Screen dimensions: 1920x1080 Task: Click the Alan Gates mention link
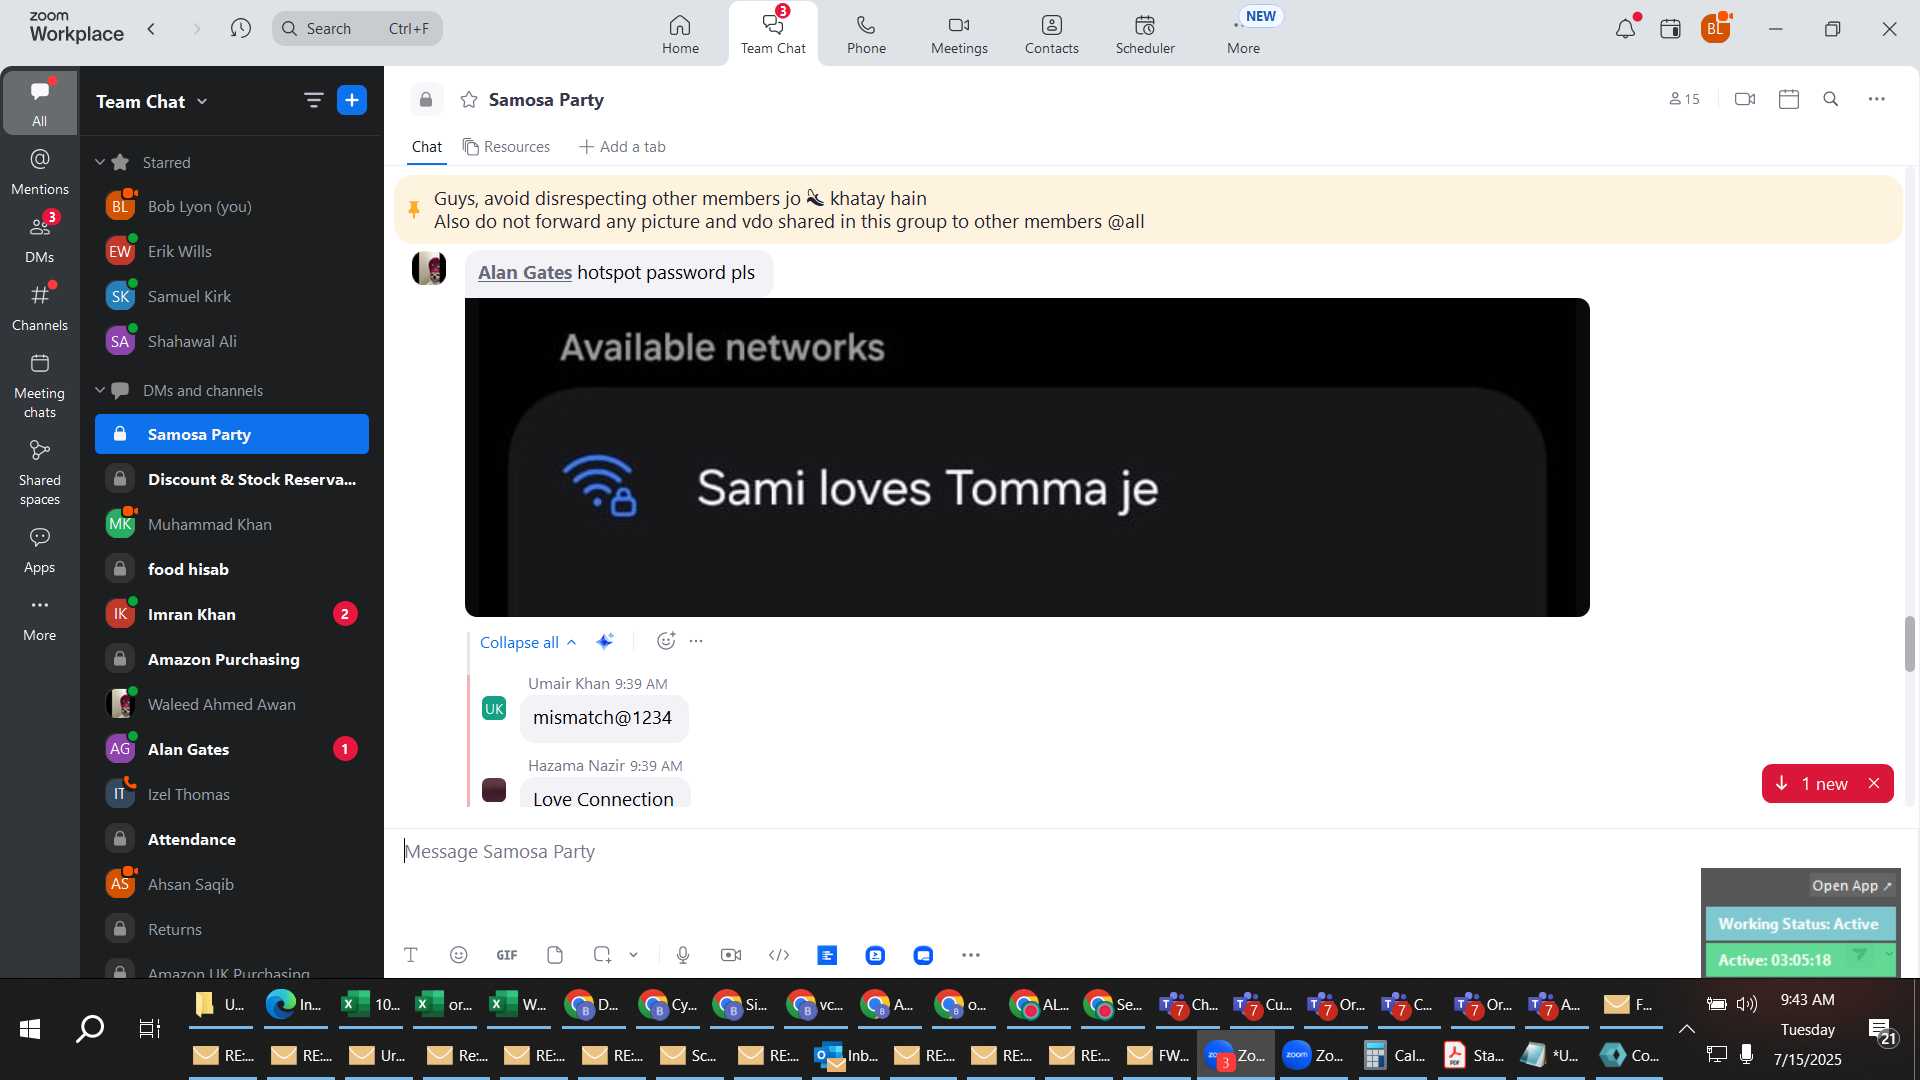coord(525,272)
